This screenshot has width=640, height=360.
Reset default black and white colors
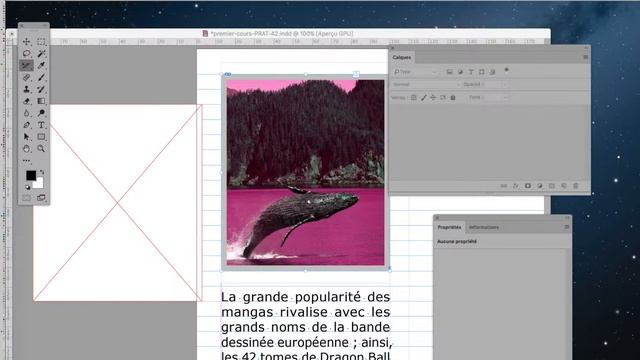tap(28, 187)
